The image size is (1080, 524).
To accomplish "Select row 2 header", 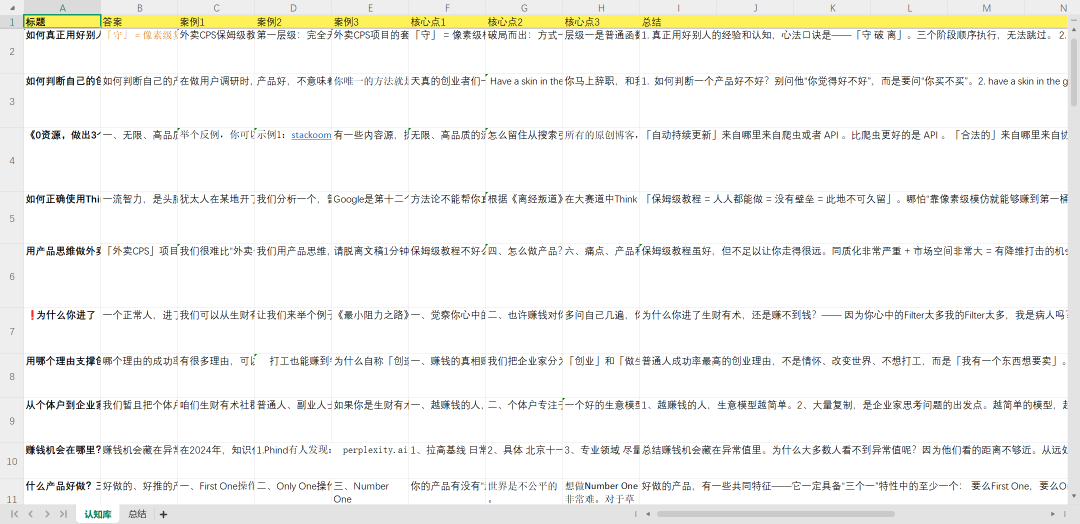I will tap(12, 50).
